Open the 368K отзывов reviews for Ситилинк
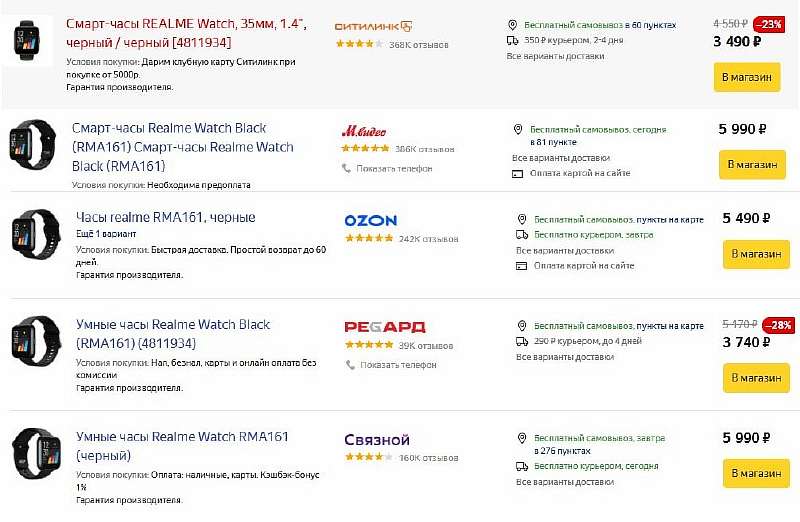This screenshot has width=800, height=522. coord(418,45)
